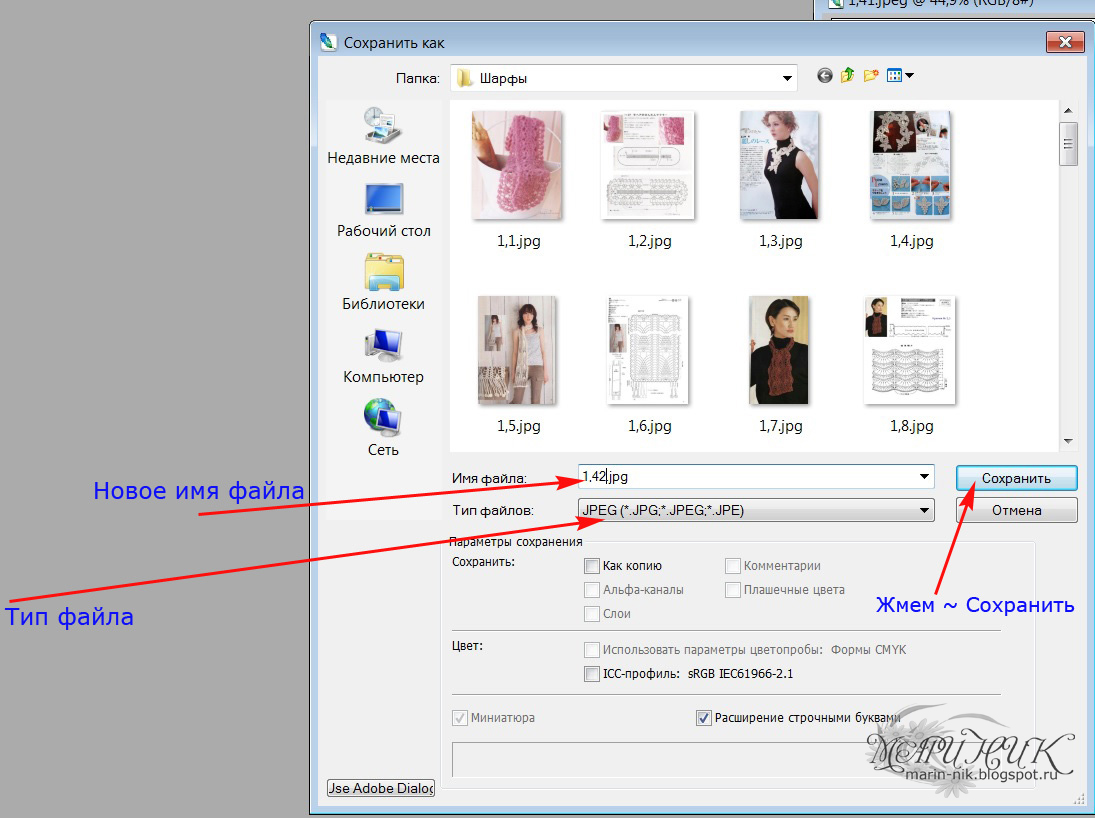
Task: Open Recent Places (Недавние места) shortcut
Action: coord(383,136)
